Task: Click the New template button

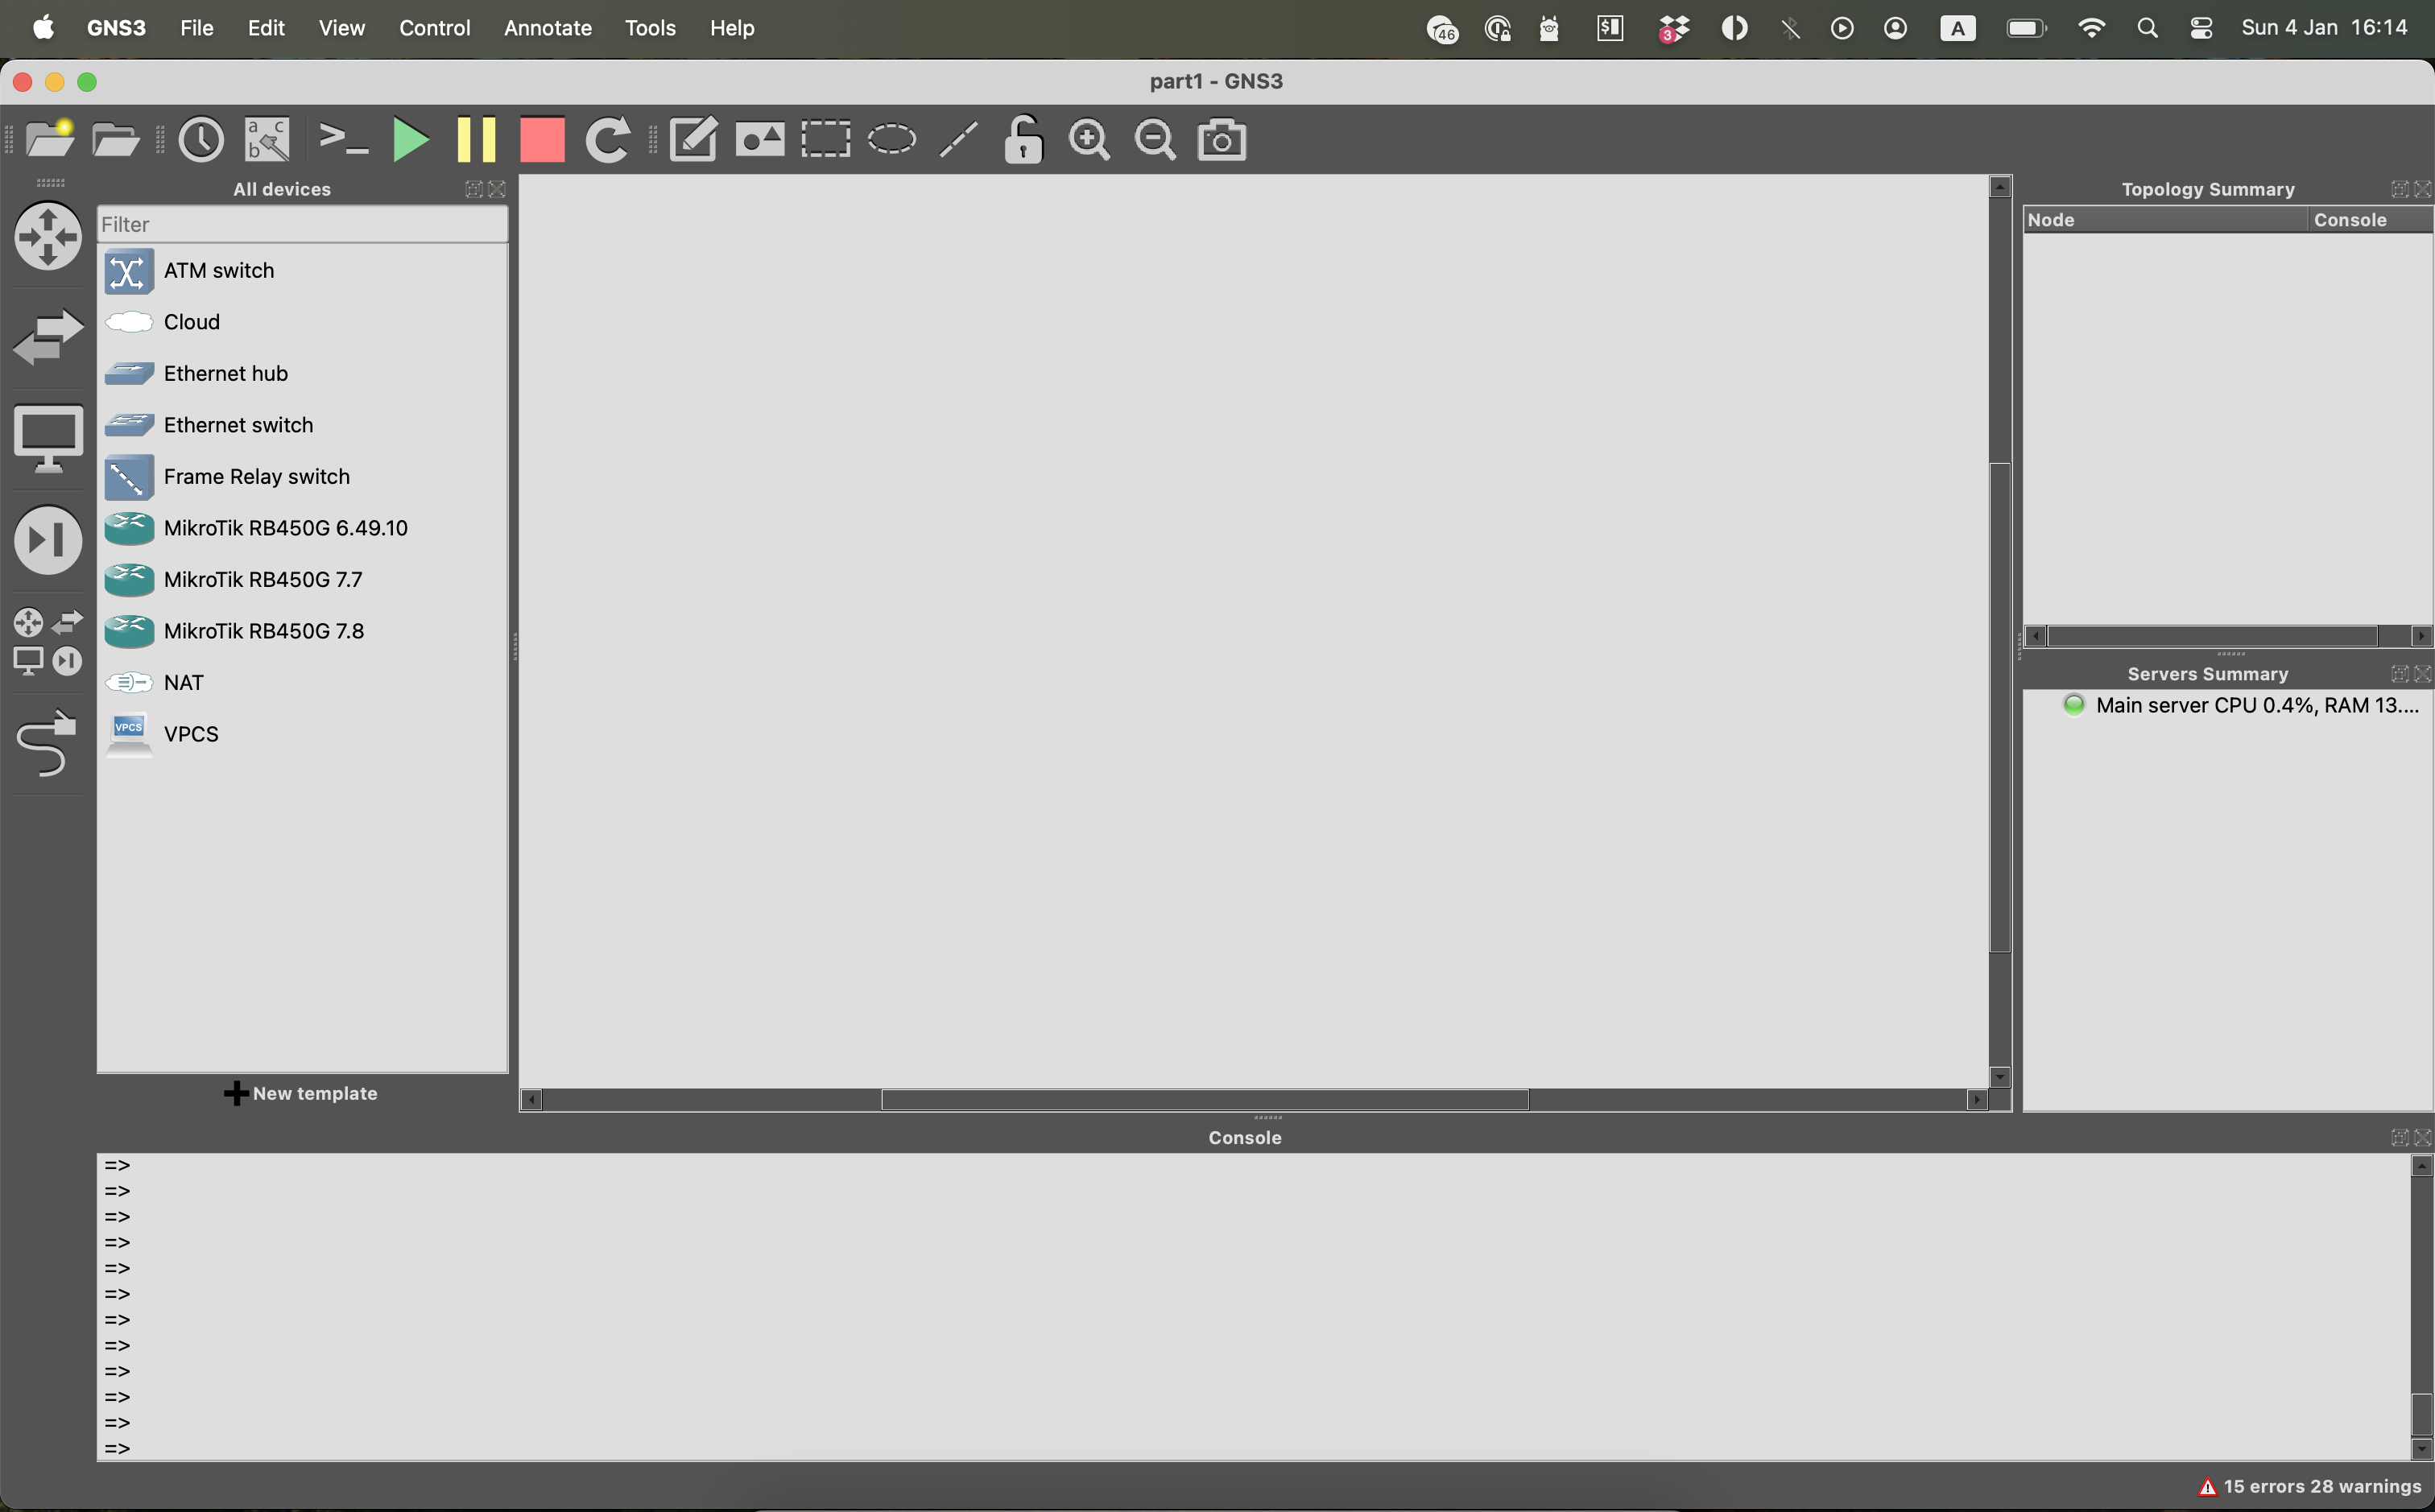Action: click(301, 1093)
